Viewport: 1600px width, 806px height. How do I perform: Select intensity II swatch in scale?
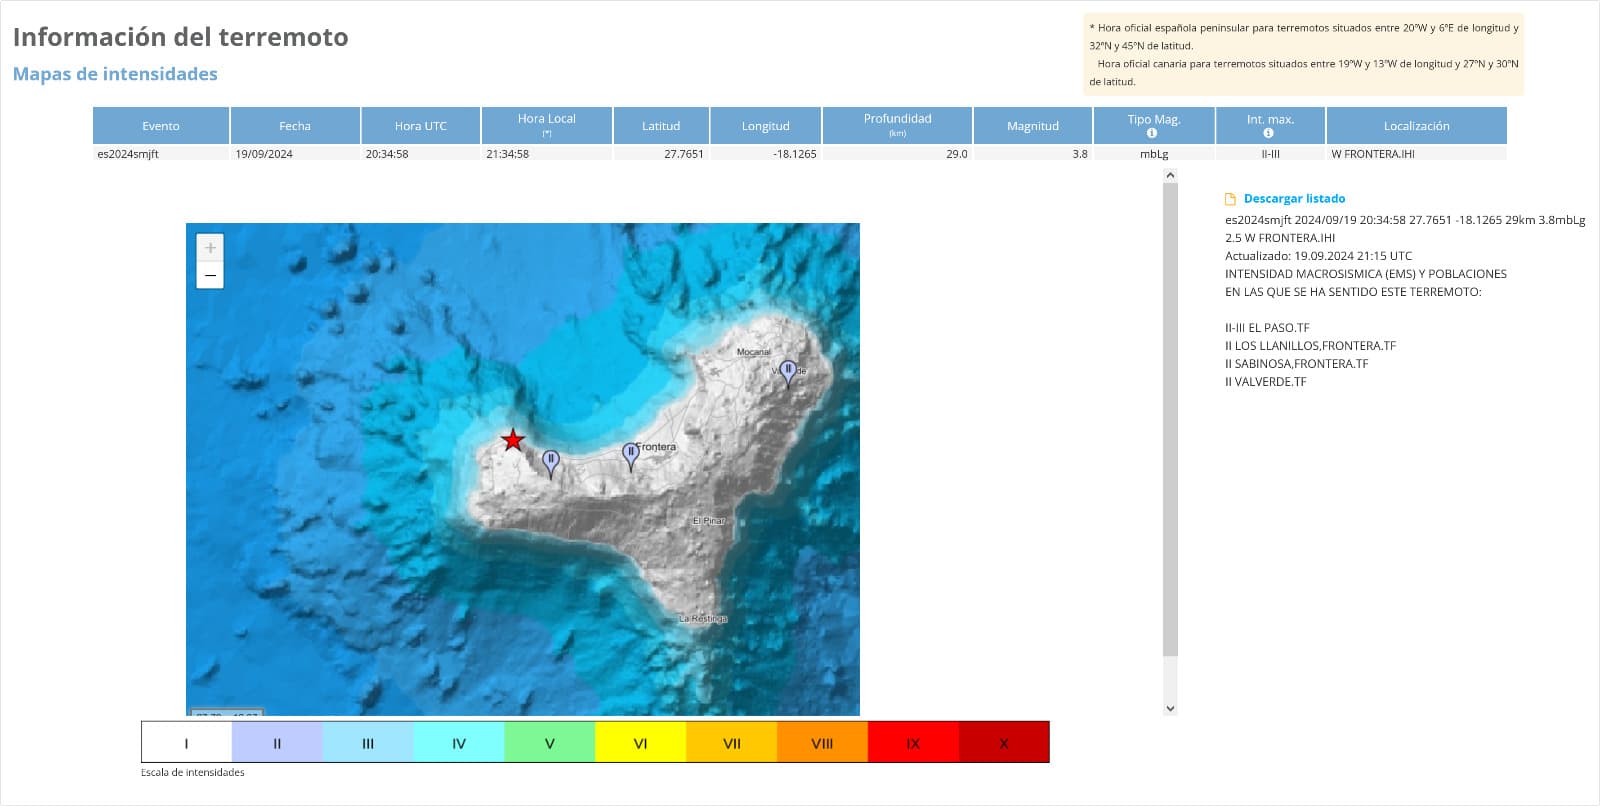click(277, 743)
